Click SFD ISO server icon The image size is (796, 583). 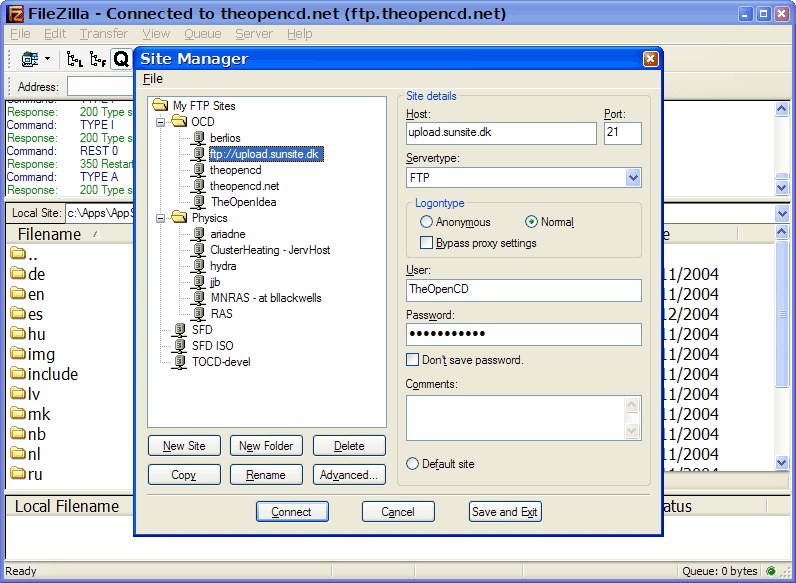pyautogui.click(x=179, y=345)
